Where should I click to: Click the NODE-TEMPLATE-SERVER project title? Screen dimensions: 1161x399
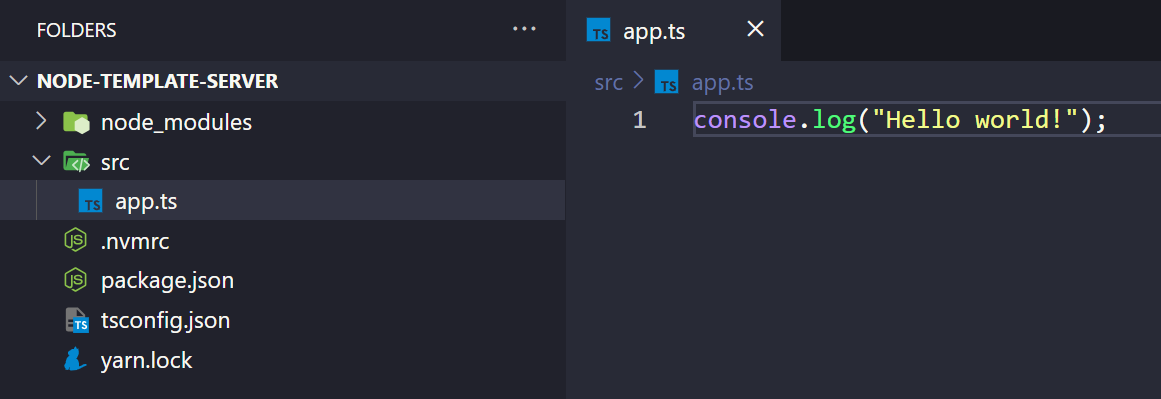click(158, 81)
